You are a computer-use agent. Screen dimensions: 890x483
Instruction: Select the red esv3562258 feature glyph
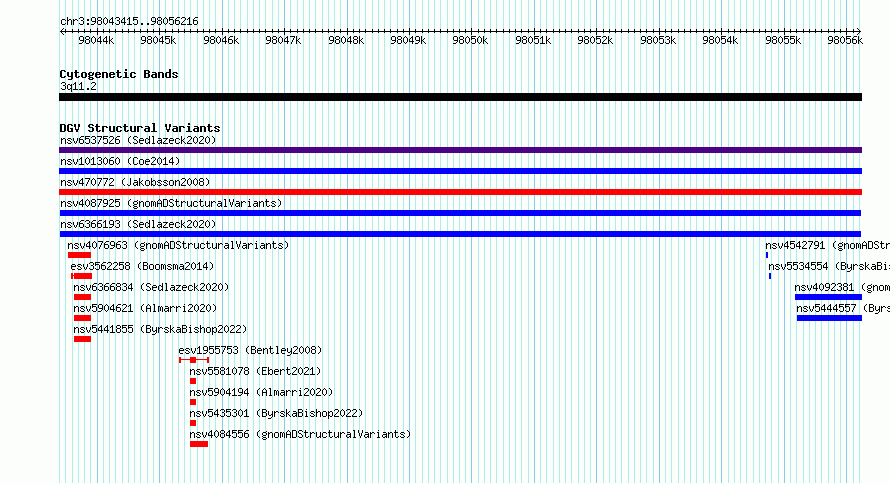point(81,276)
